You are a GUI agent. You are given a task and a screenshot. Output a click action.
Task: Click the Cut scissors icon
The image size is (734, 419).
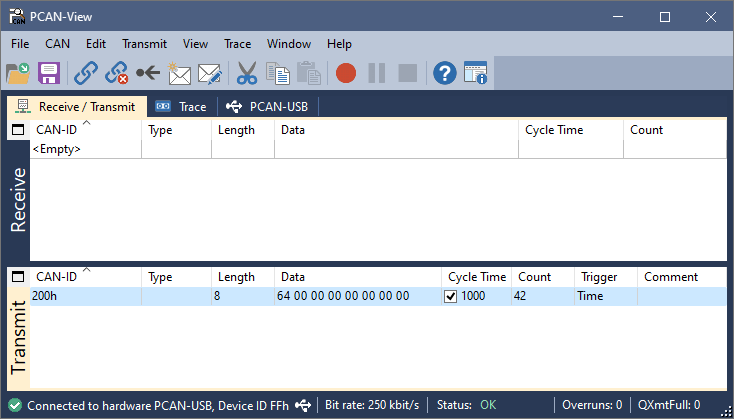(247, 74)
